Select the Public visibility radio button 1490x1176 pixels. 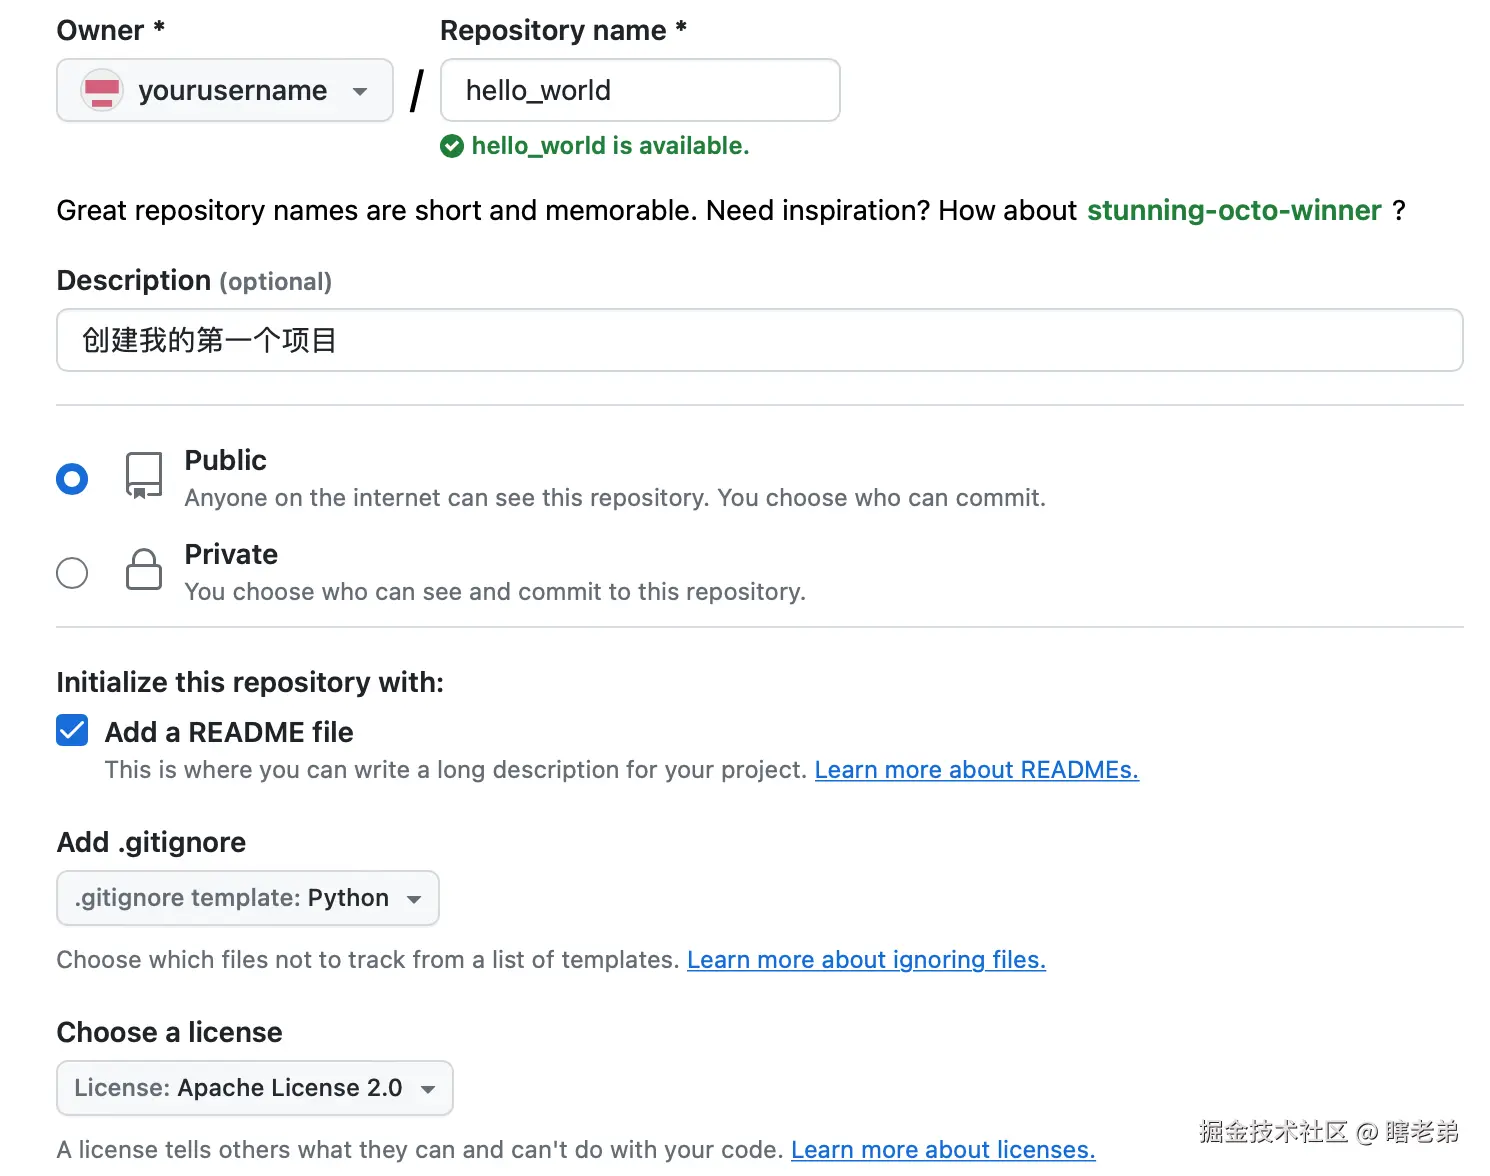point(72,479)
